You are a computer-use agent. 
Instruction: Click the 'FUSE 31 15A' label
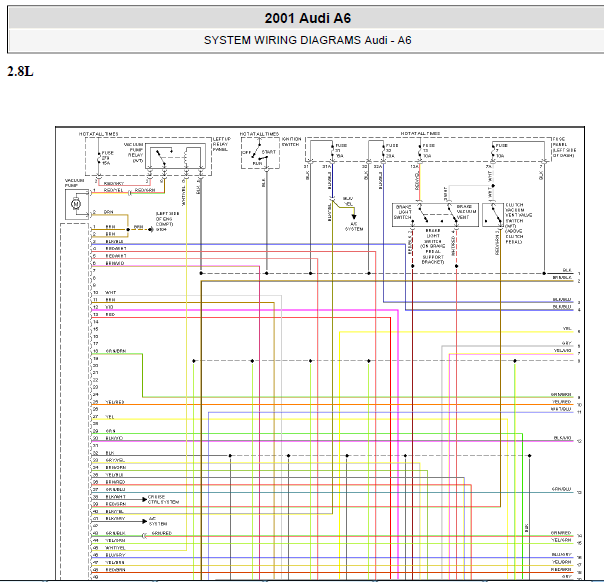341,151
